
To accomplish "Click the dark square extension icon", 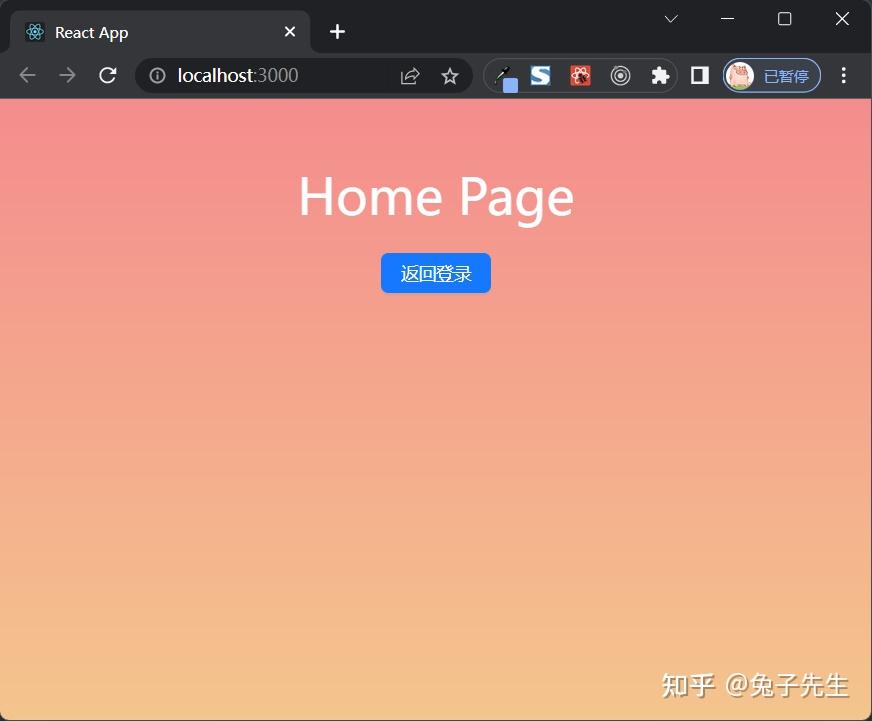I will 699,75.
